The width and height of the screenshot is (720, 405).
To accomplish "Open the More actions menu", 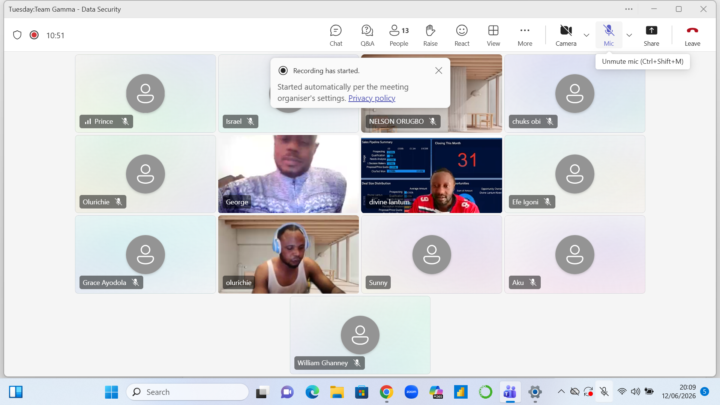I will tap(524, 35).
